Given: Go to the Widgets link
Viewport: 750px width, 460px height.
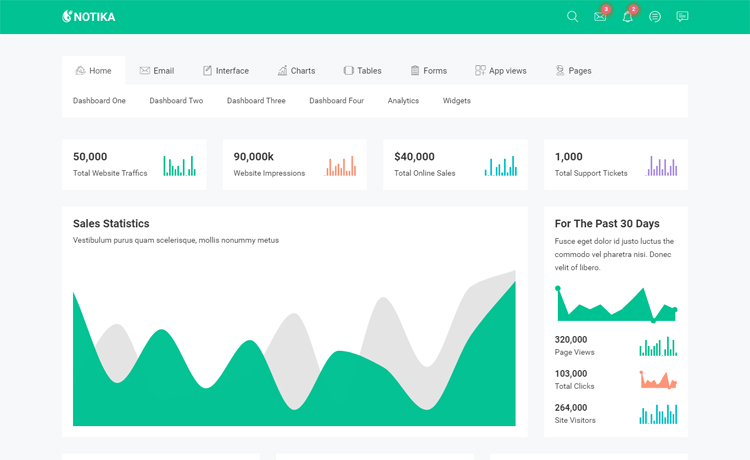Looking at the screenshot, I should point(456,101).
